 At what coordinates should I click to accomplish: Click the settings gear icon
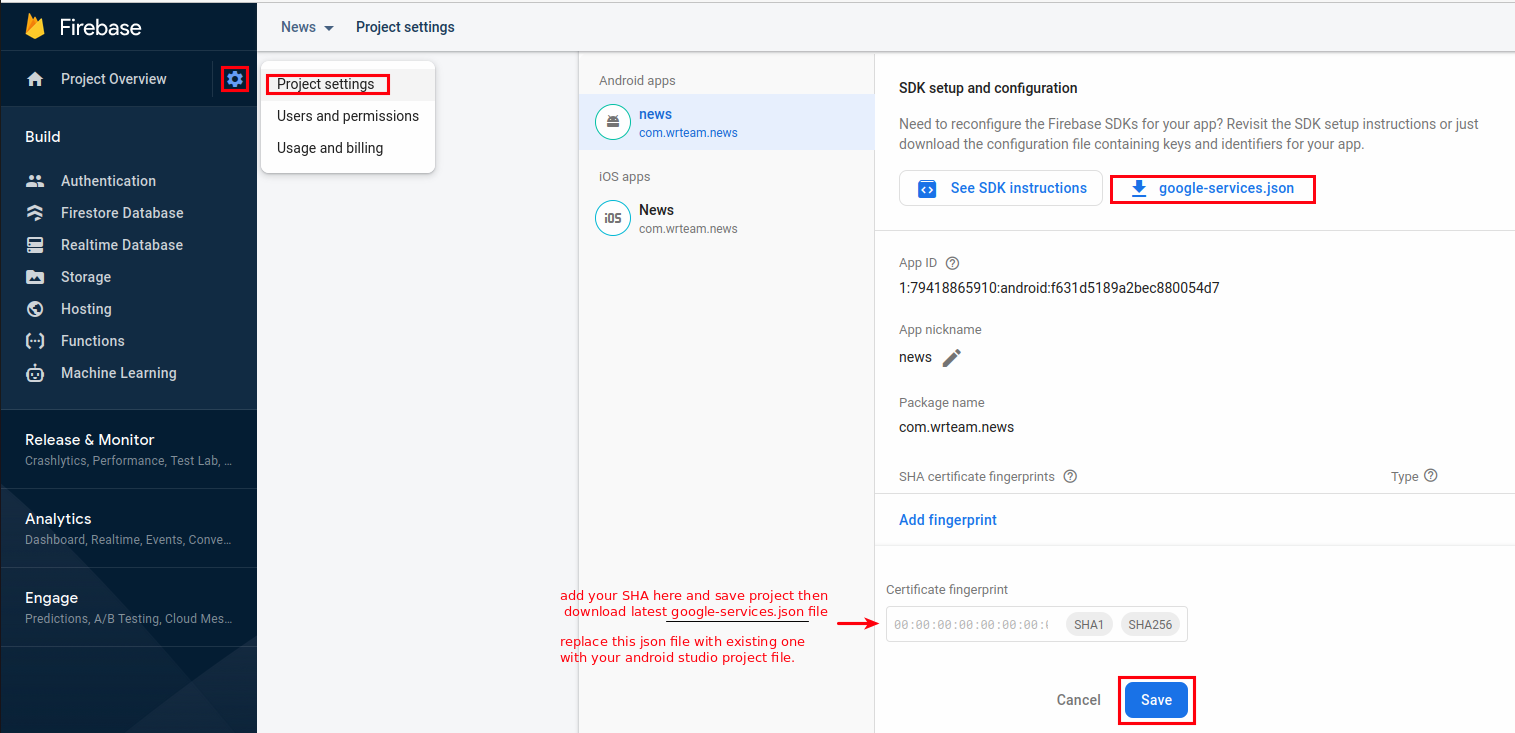tap(234, 79)
